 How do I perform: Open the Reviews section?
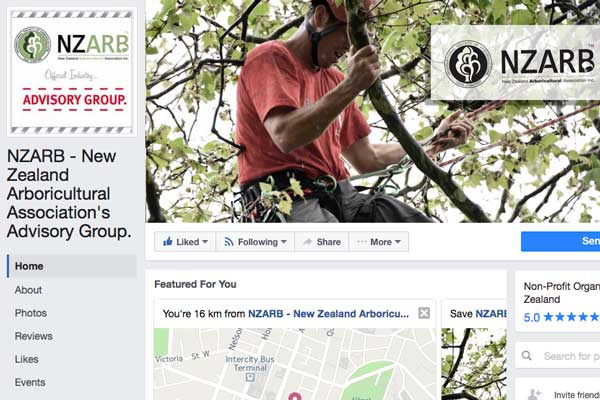[34, 336]
